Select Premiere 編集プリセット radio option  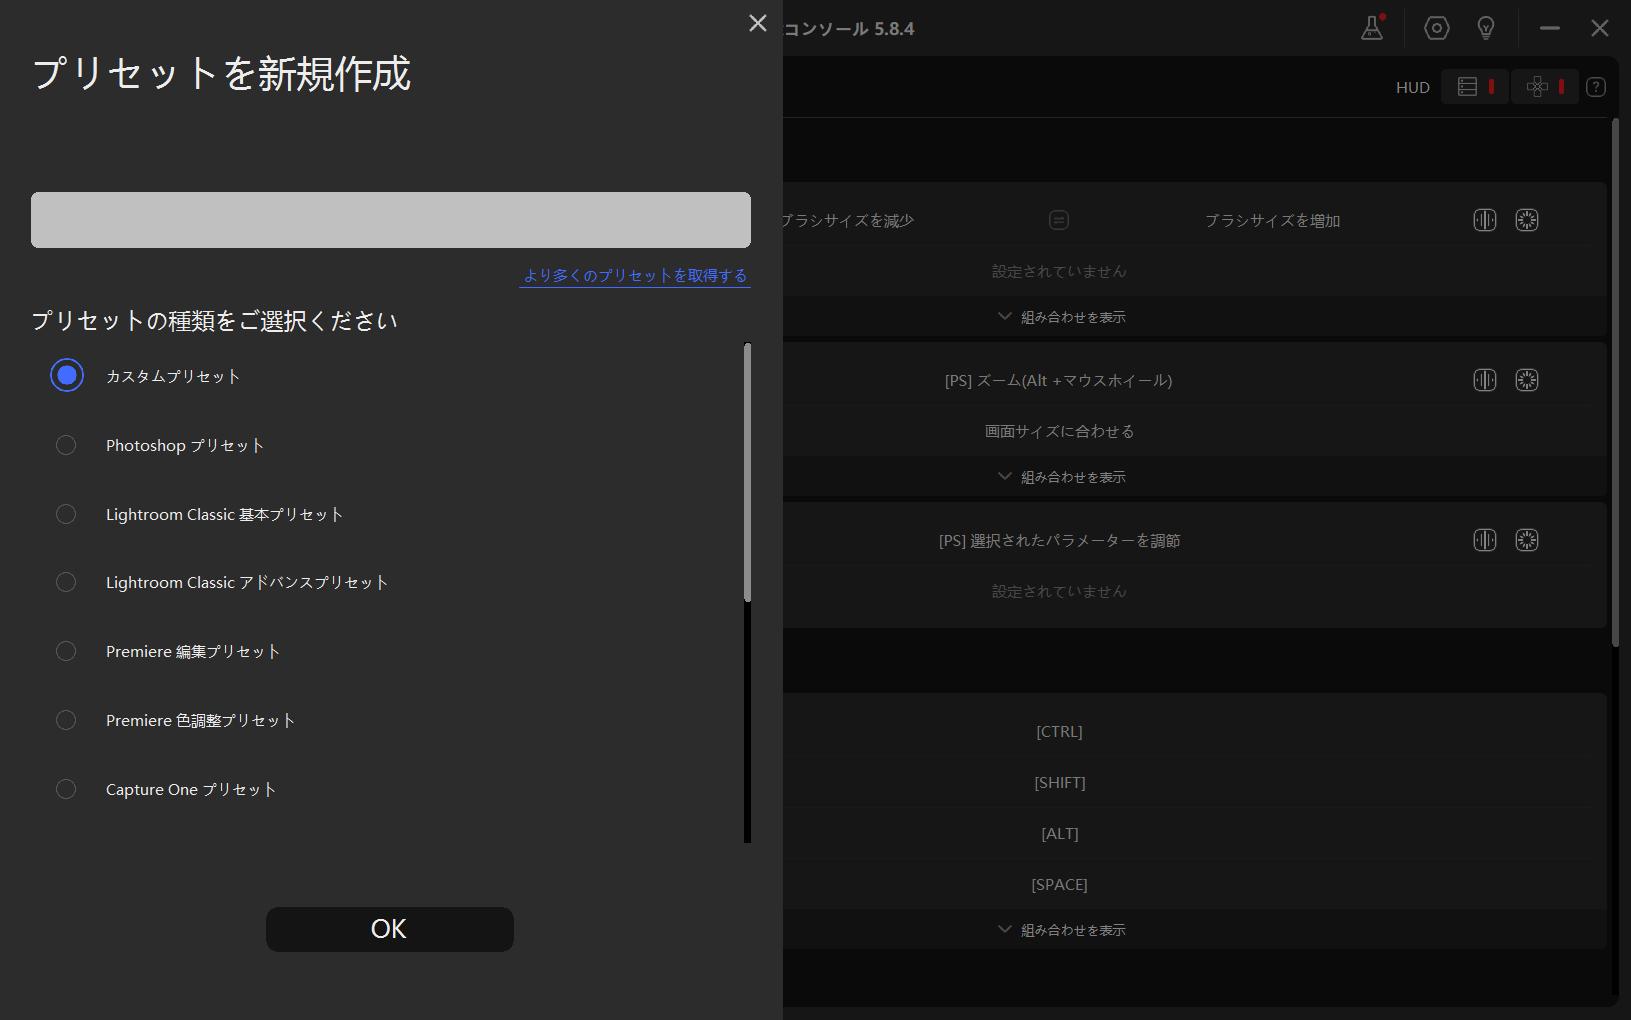click(x=66, y=651)
